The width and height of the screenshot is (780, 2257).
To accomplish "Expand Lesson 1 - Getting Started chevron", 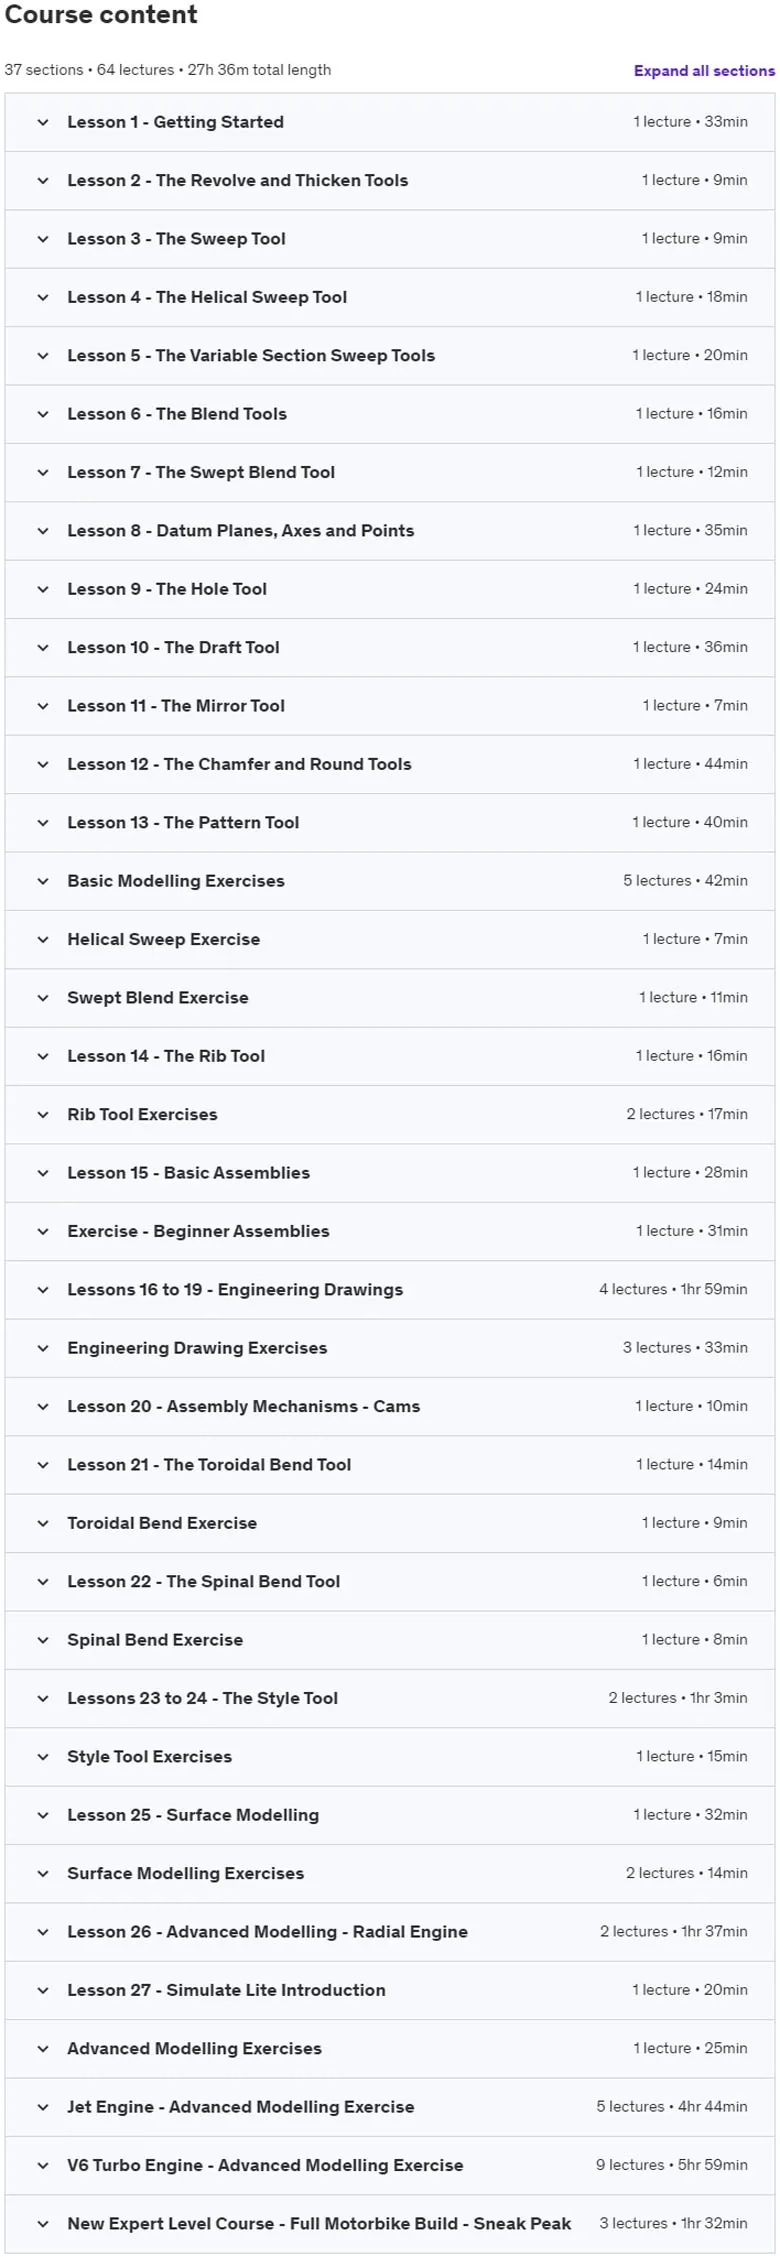I will coord(43,122).
